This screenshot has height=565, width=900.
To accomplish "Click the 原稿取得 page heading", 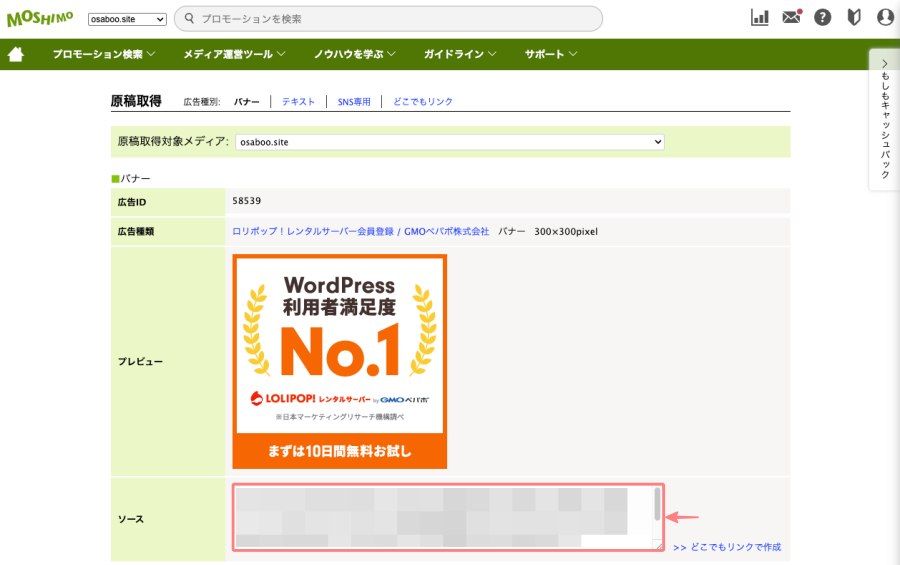I will (136, 101).
